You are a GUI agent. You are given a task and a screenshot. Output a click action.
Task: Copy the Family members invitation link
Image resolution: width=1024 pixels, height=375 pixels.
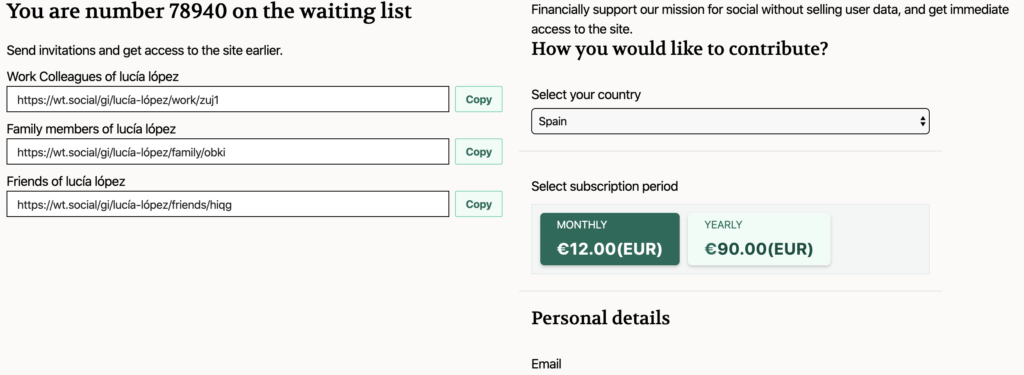[x=479, y=152]
